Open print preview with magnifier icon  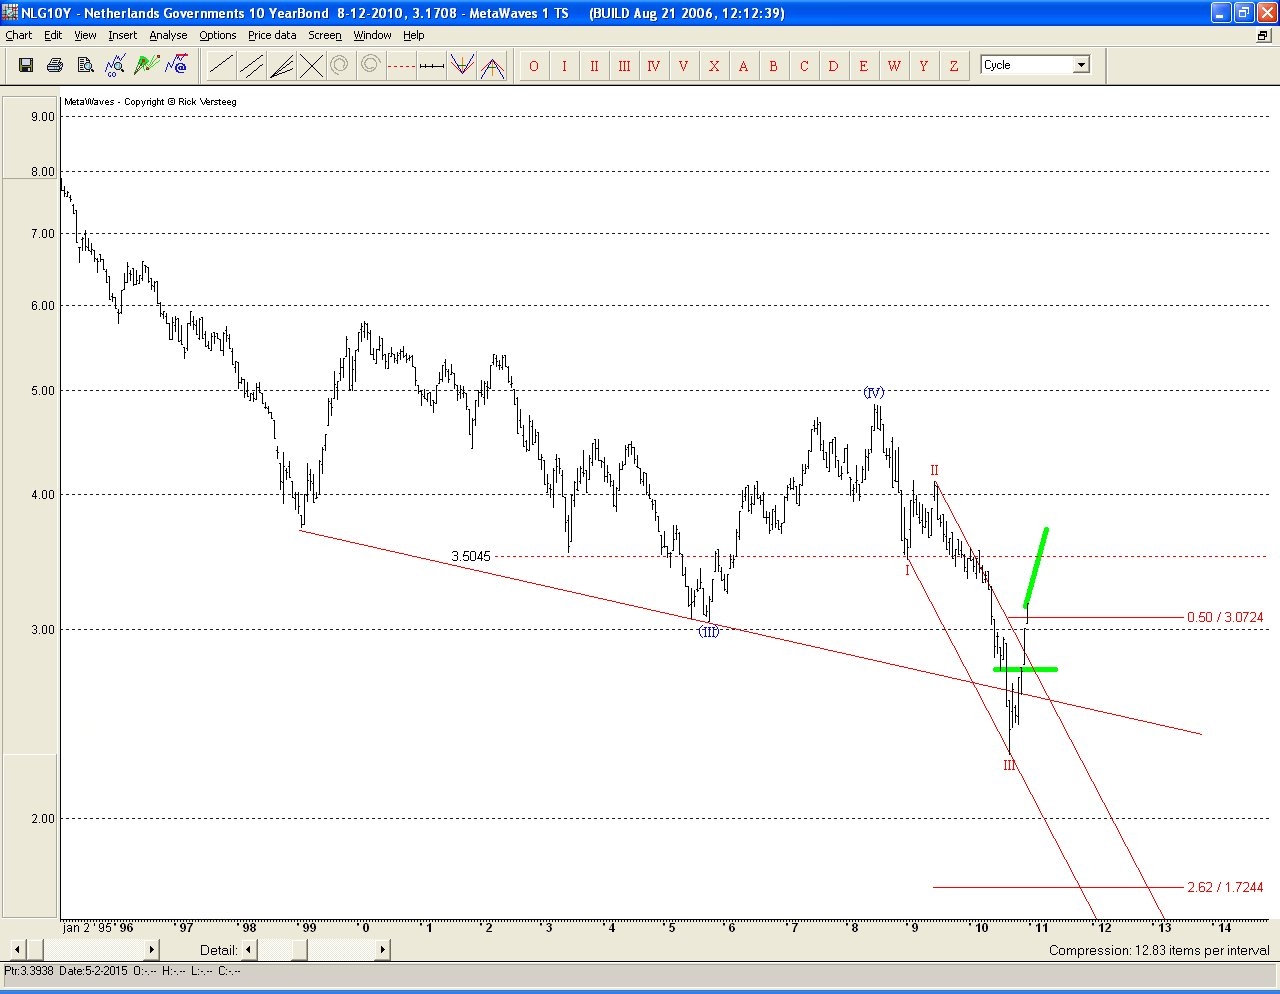[x=85, y=66]
